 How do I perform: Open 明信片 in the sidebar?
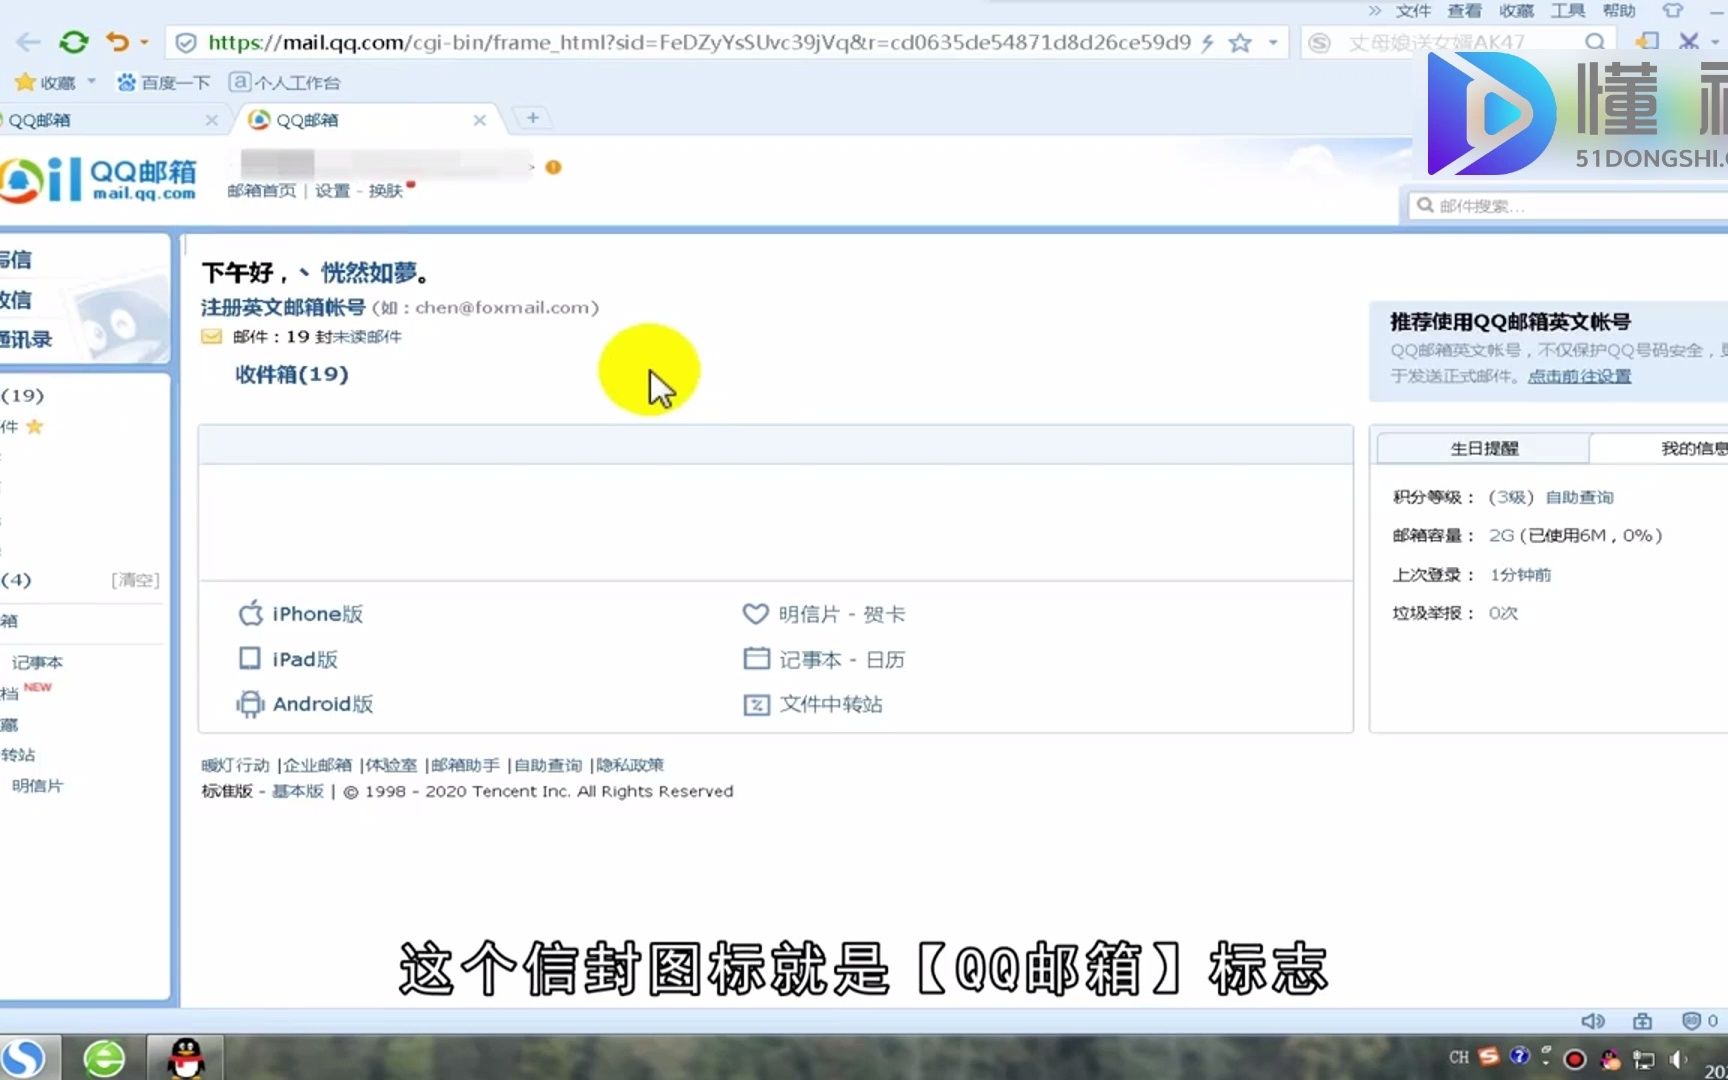point(37,786)
